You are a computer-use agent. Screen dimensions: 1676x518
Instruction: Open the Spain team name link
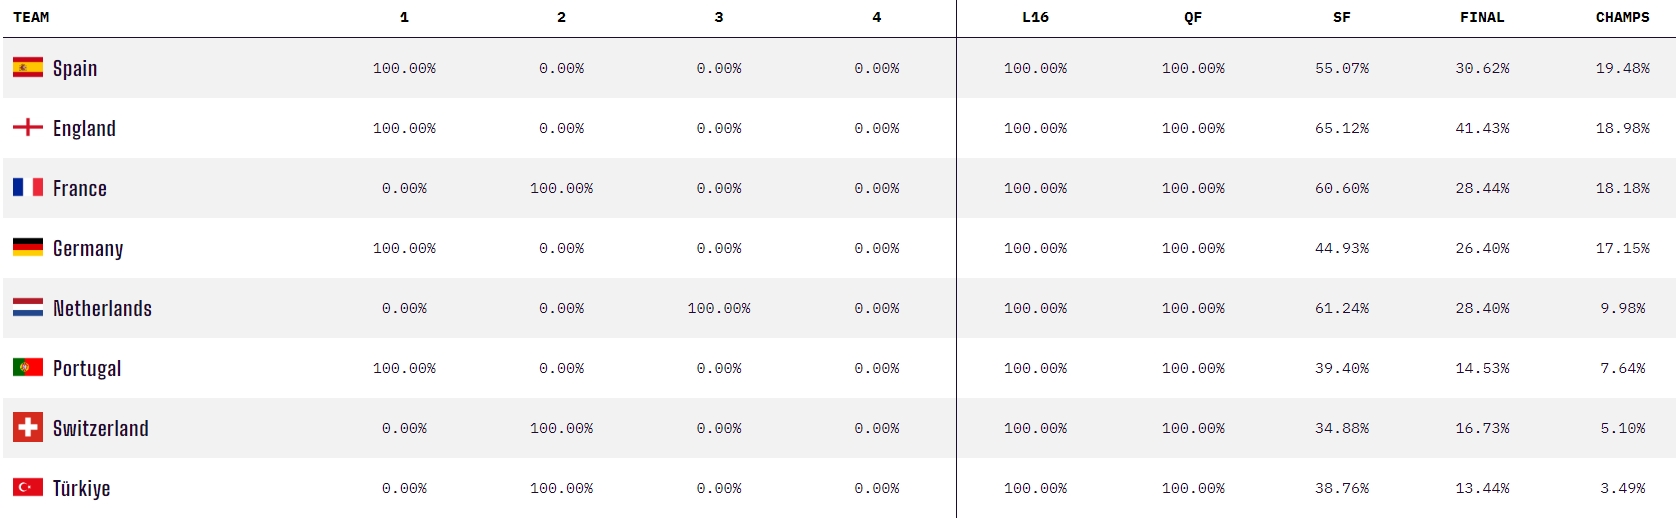(75, 68)
